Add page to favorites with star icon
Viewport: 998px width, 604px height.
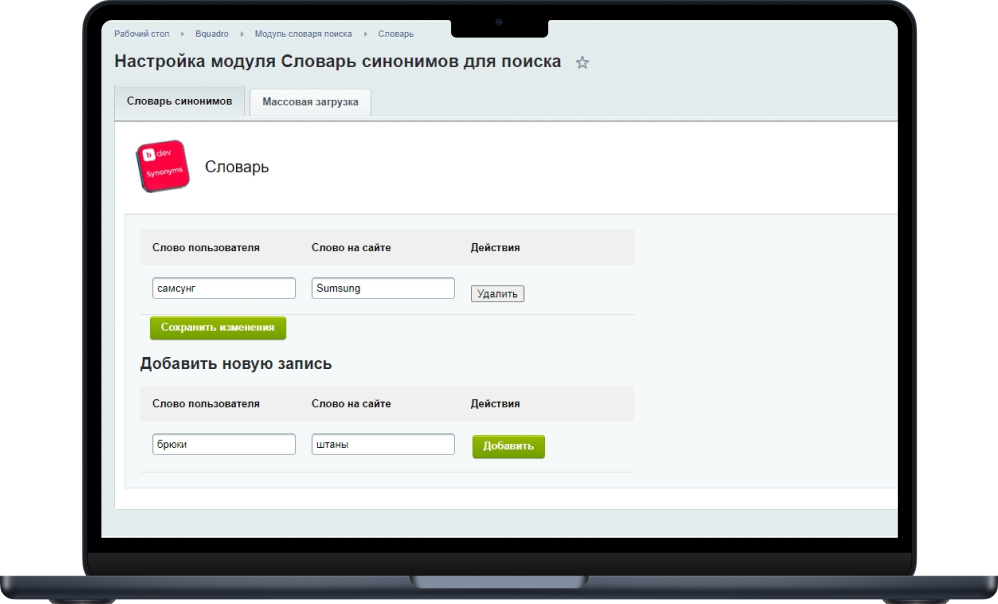coord(582,63)
